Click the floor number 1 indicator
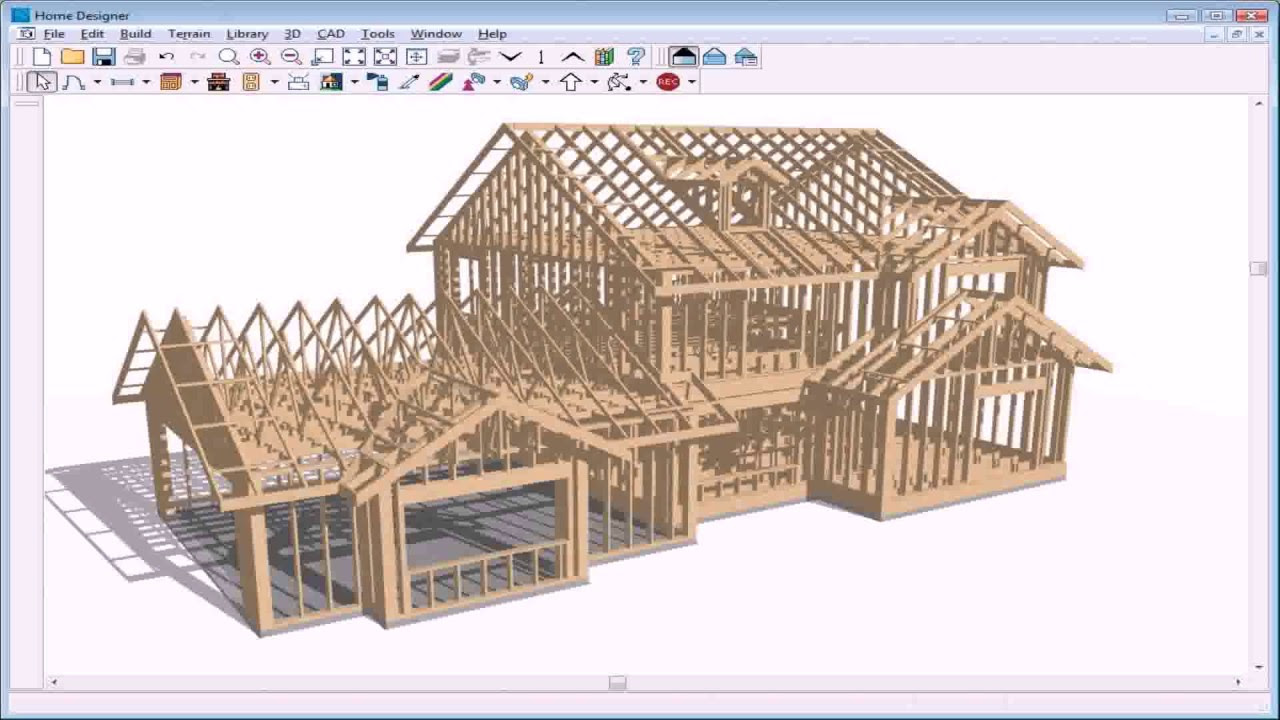Image resolution: width=1280 pixels, height=720 pixels. [541, 57]
